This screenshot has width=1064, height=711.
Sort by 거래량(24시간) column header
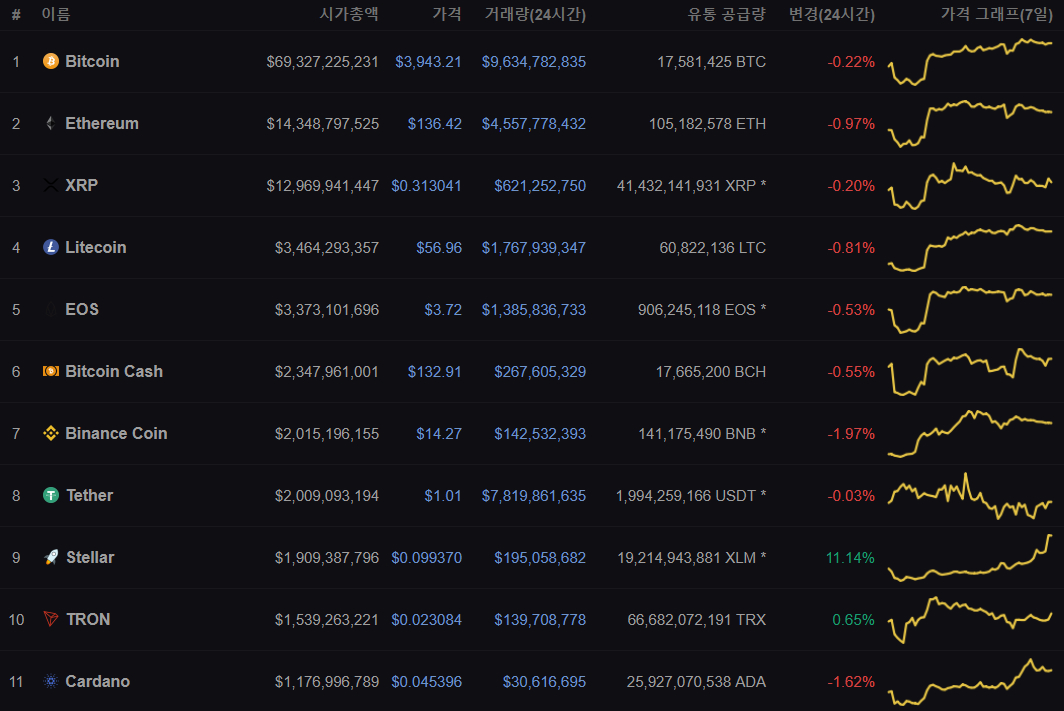(x=535, y=14)
